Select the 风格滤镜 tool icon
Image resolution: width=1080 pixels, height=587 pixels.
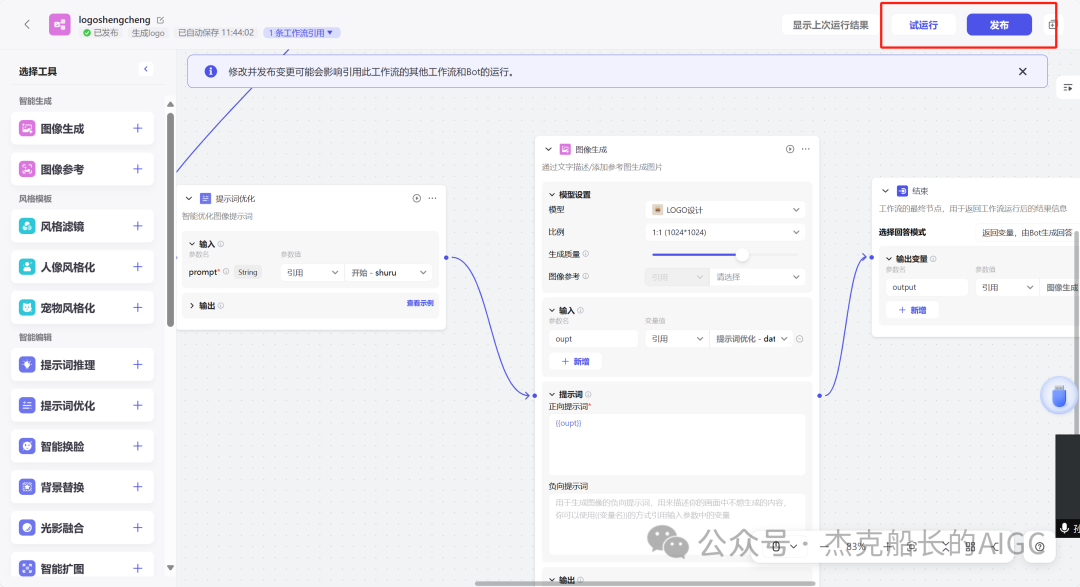27,226
